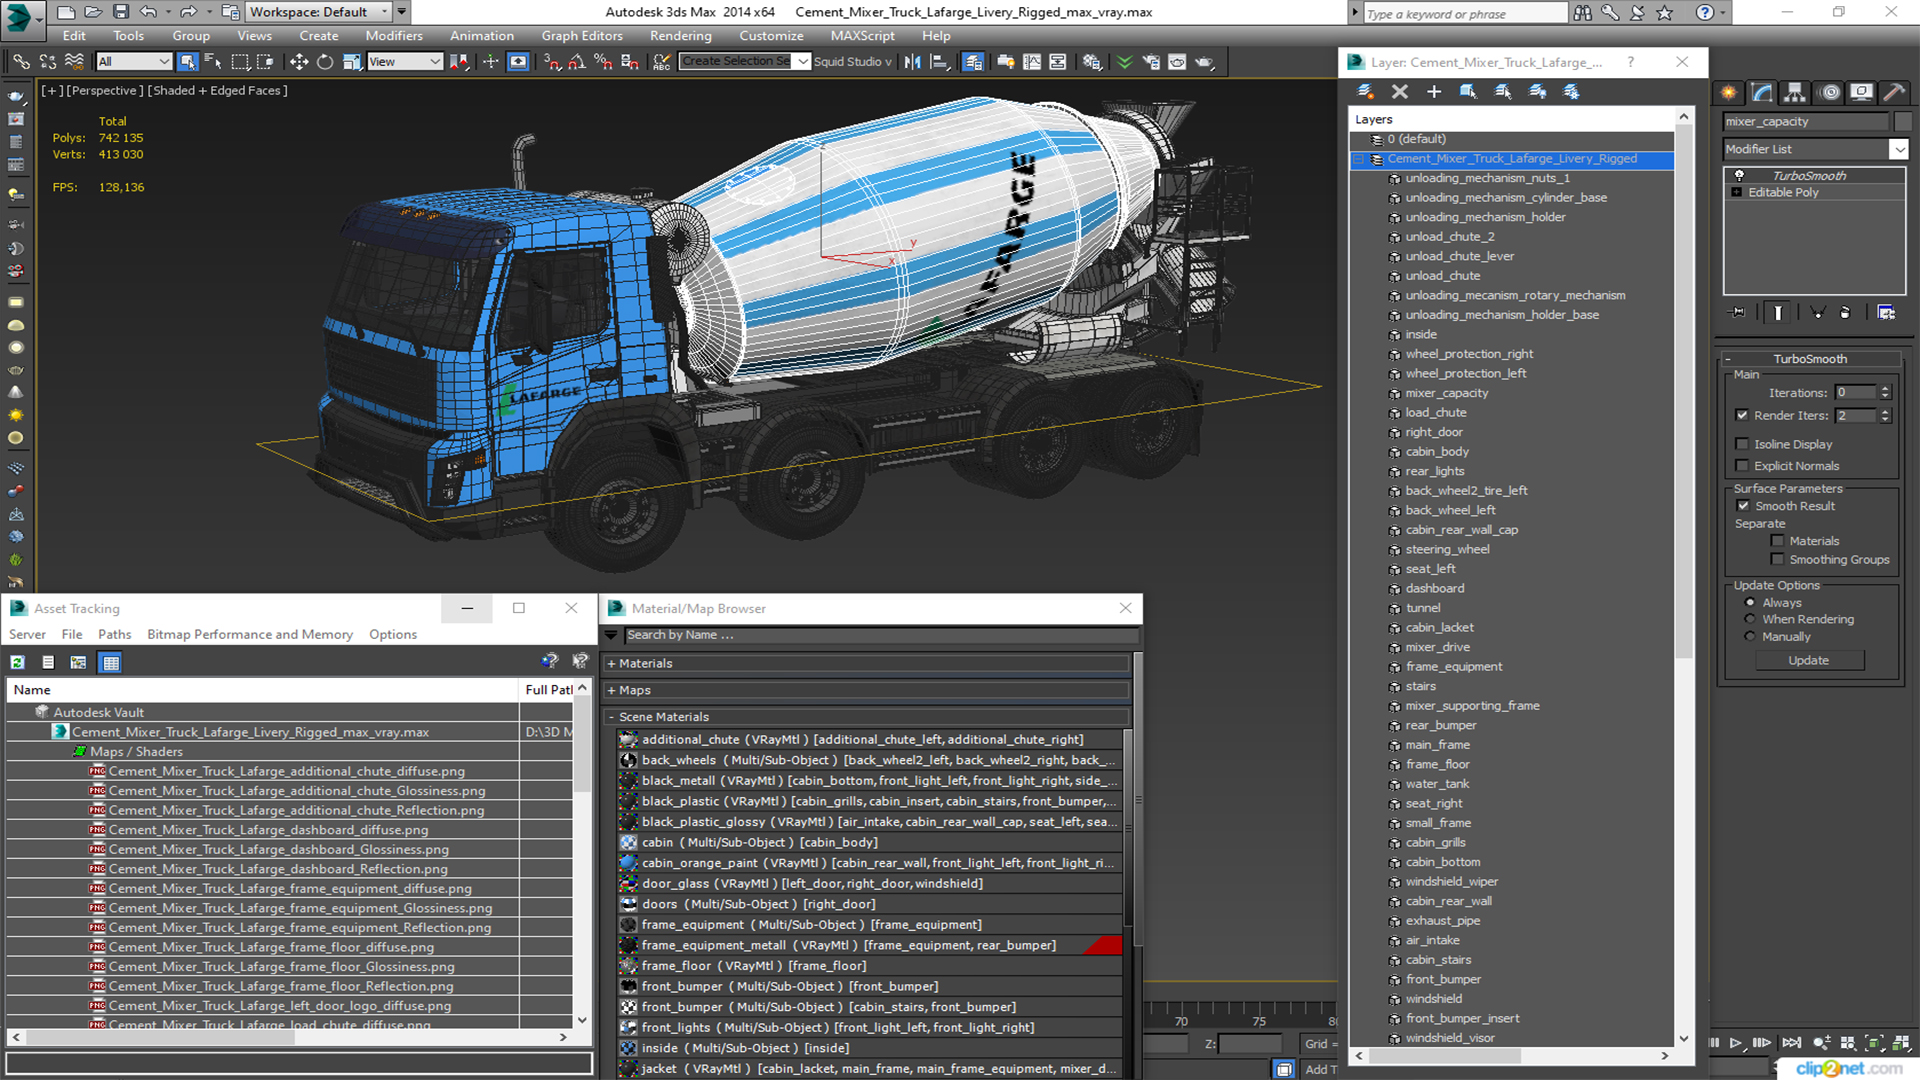Open the Modify command panel tab
This screenshot has height=1080, width=1920.
point(1762,92)
